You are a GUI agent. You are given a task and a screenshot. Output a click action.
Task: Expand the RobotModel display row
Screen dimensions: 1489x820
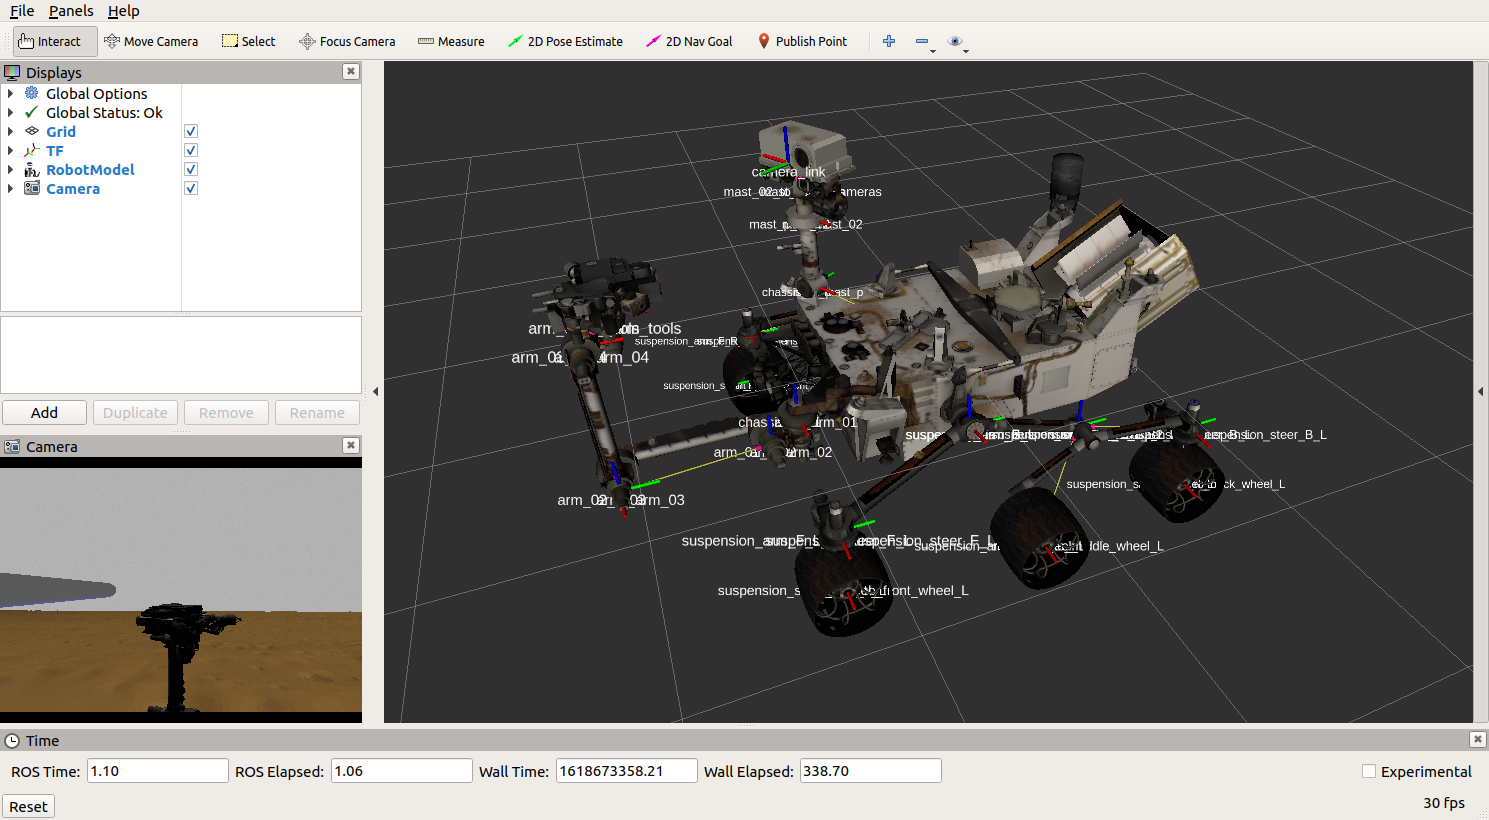tap(11, 169)
